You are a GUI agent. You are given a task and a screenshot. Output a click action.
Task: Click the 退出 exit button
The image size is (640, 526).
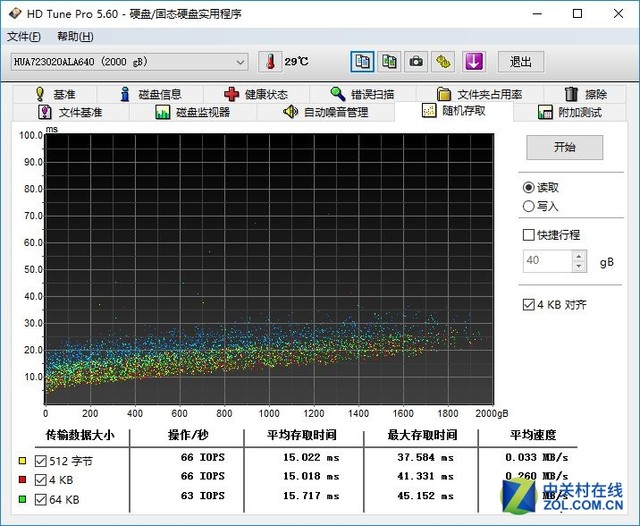pos(521,62)
